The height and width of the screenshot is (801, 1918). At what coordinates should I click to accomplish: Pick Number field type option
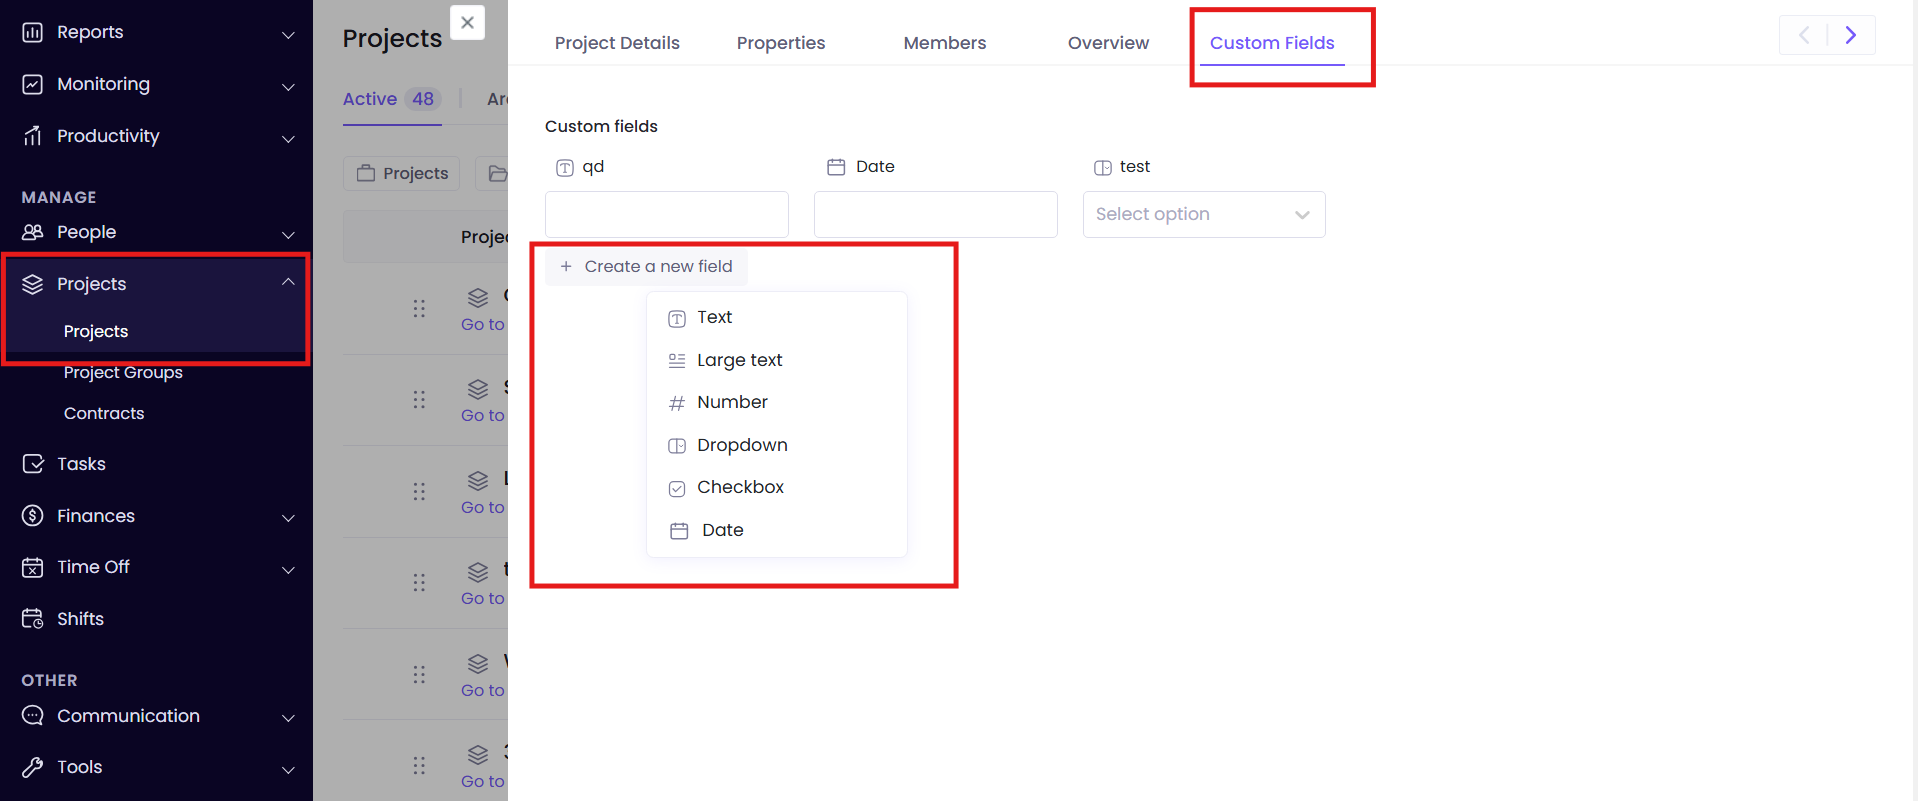(x=732, y=402)
